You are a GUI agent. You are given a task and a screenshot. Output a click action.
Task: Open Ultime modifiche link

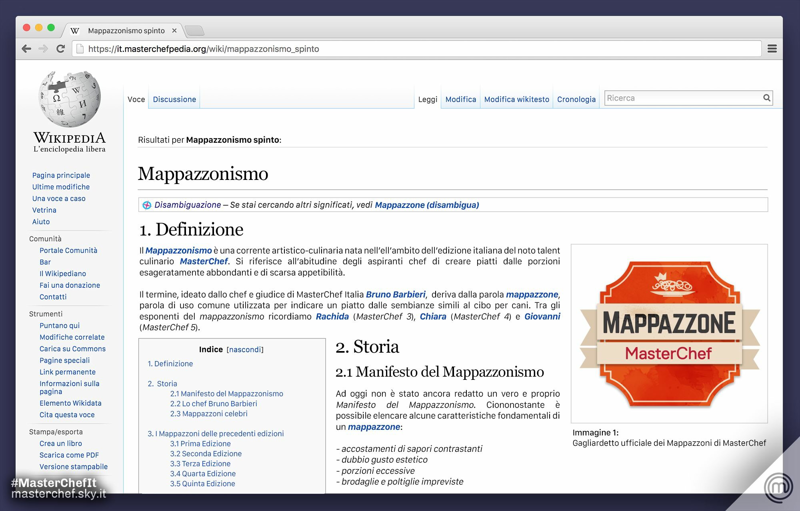pyautogui.click(x=61, y=187)
